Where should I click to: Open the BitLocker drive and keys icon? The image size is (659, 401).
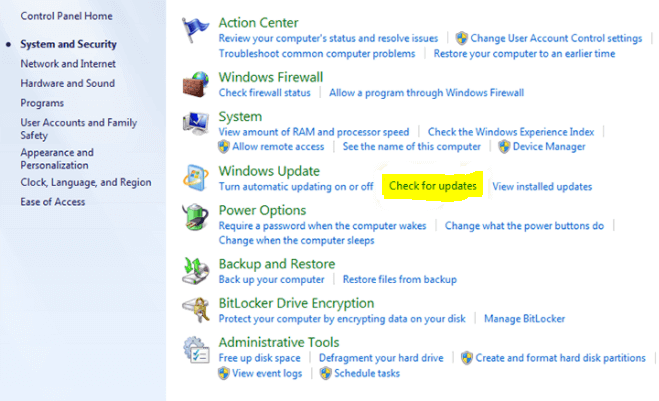(195, 310)
